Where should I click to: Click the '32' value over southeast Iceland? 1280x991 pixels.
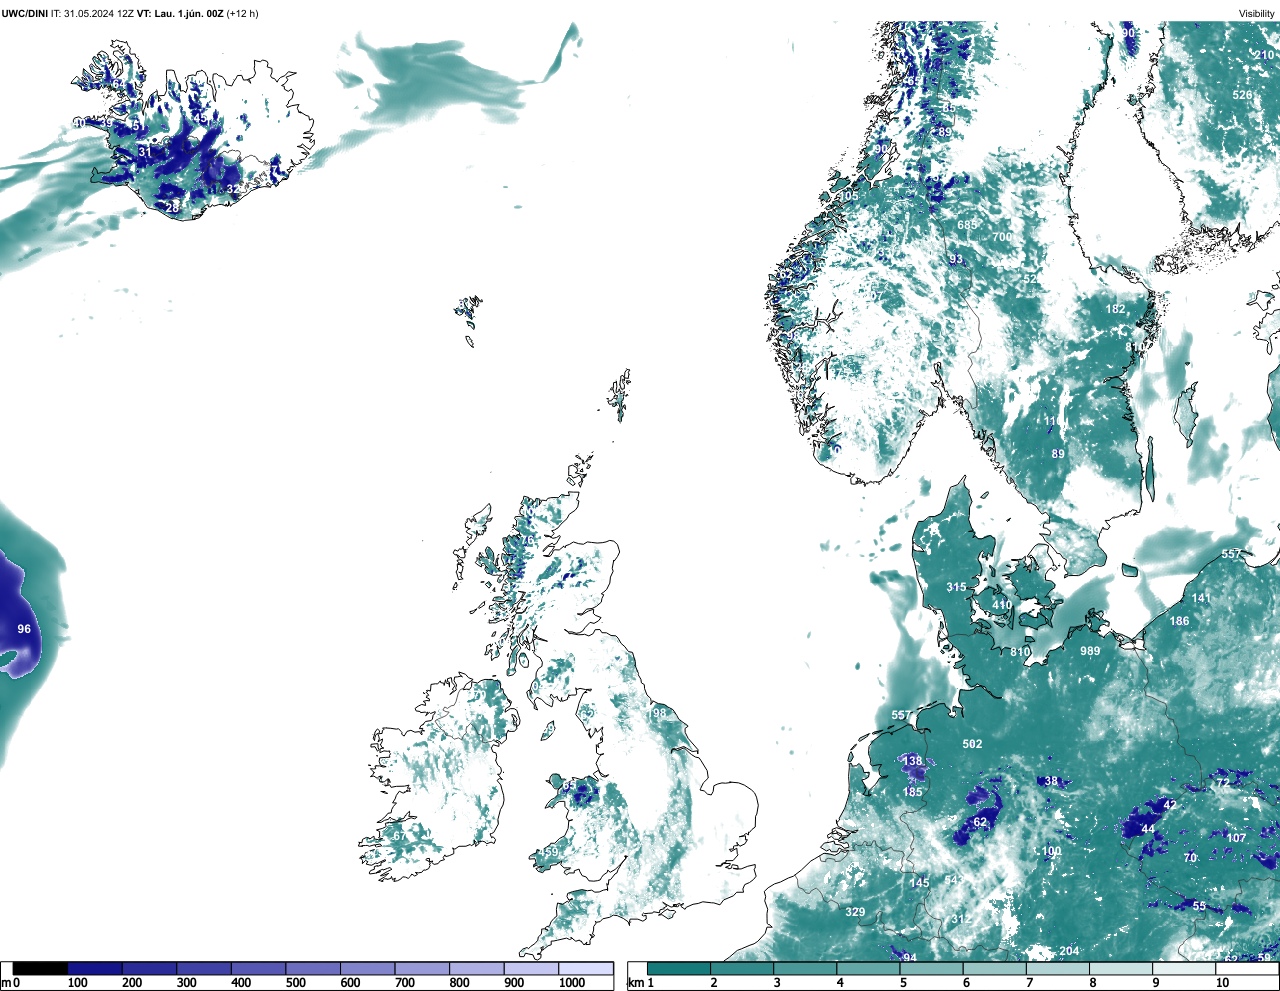pyautogui.click(x=233, y=188)
